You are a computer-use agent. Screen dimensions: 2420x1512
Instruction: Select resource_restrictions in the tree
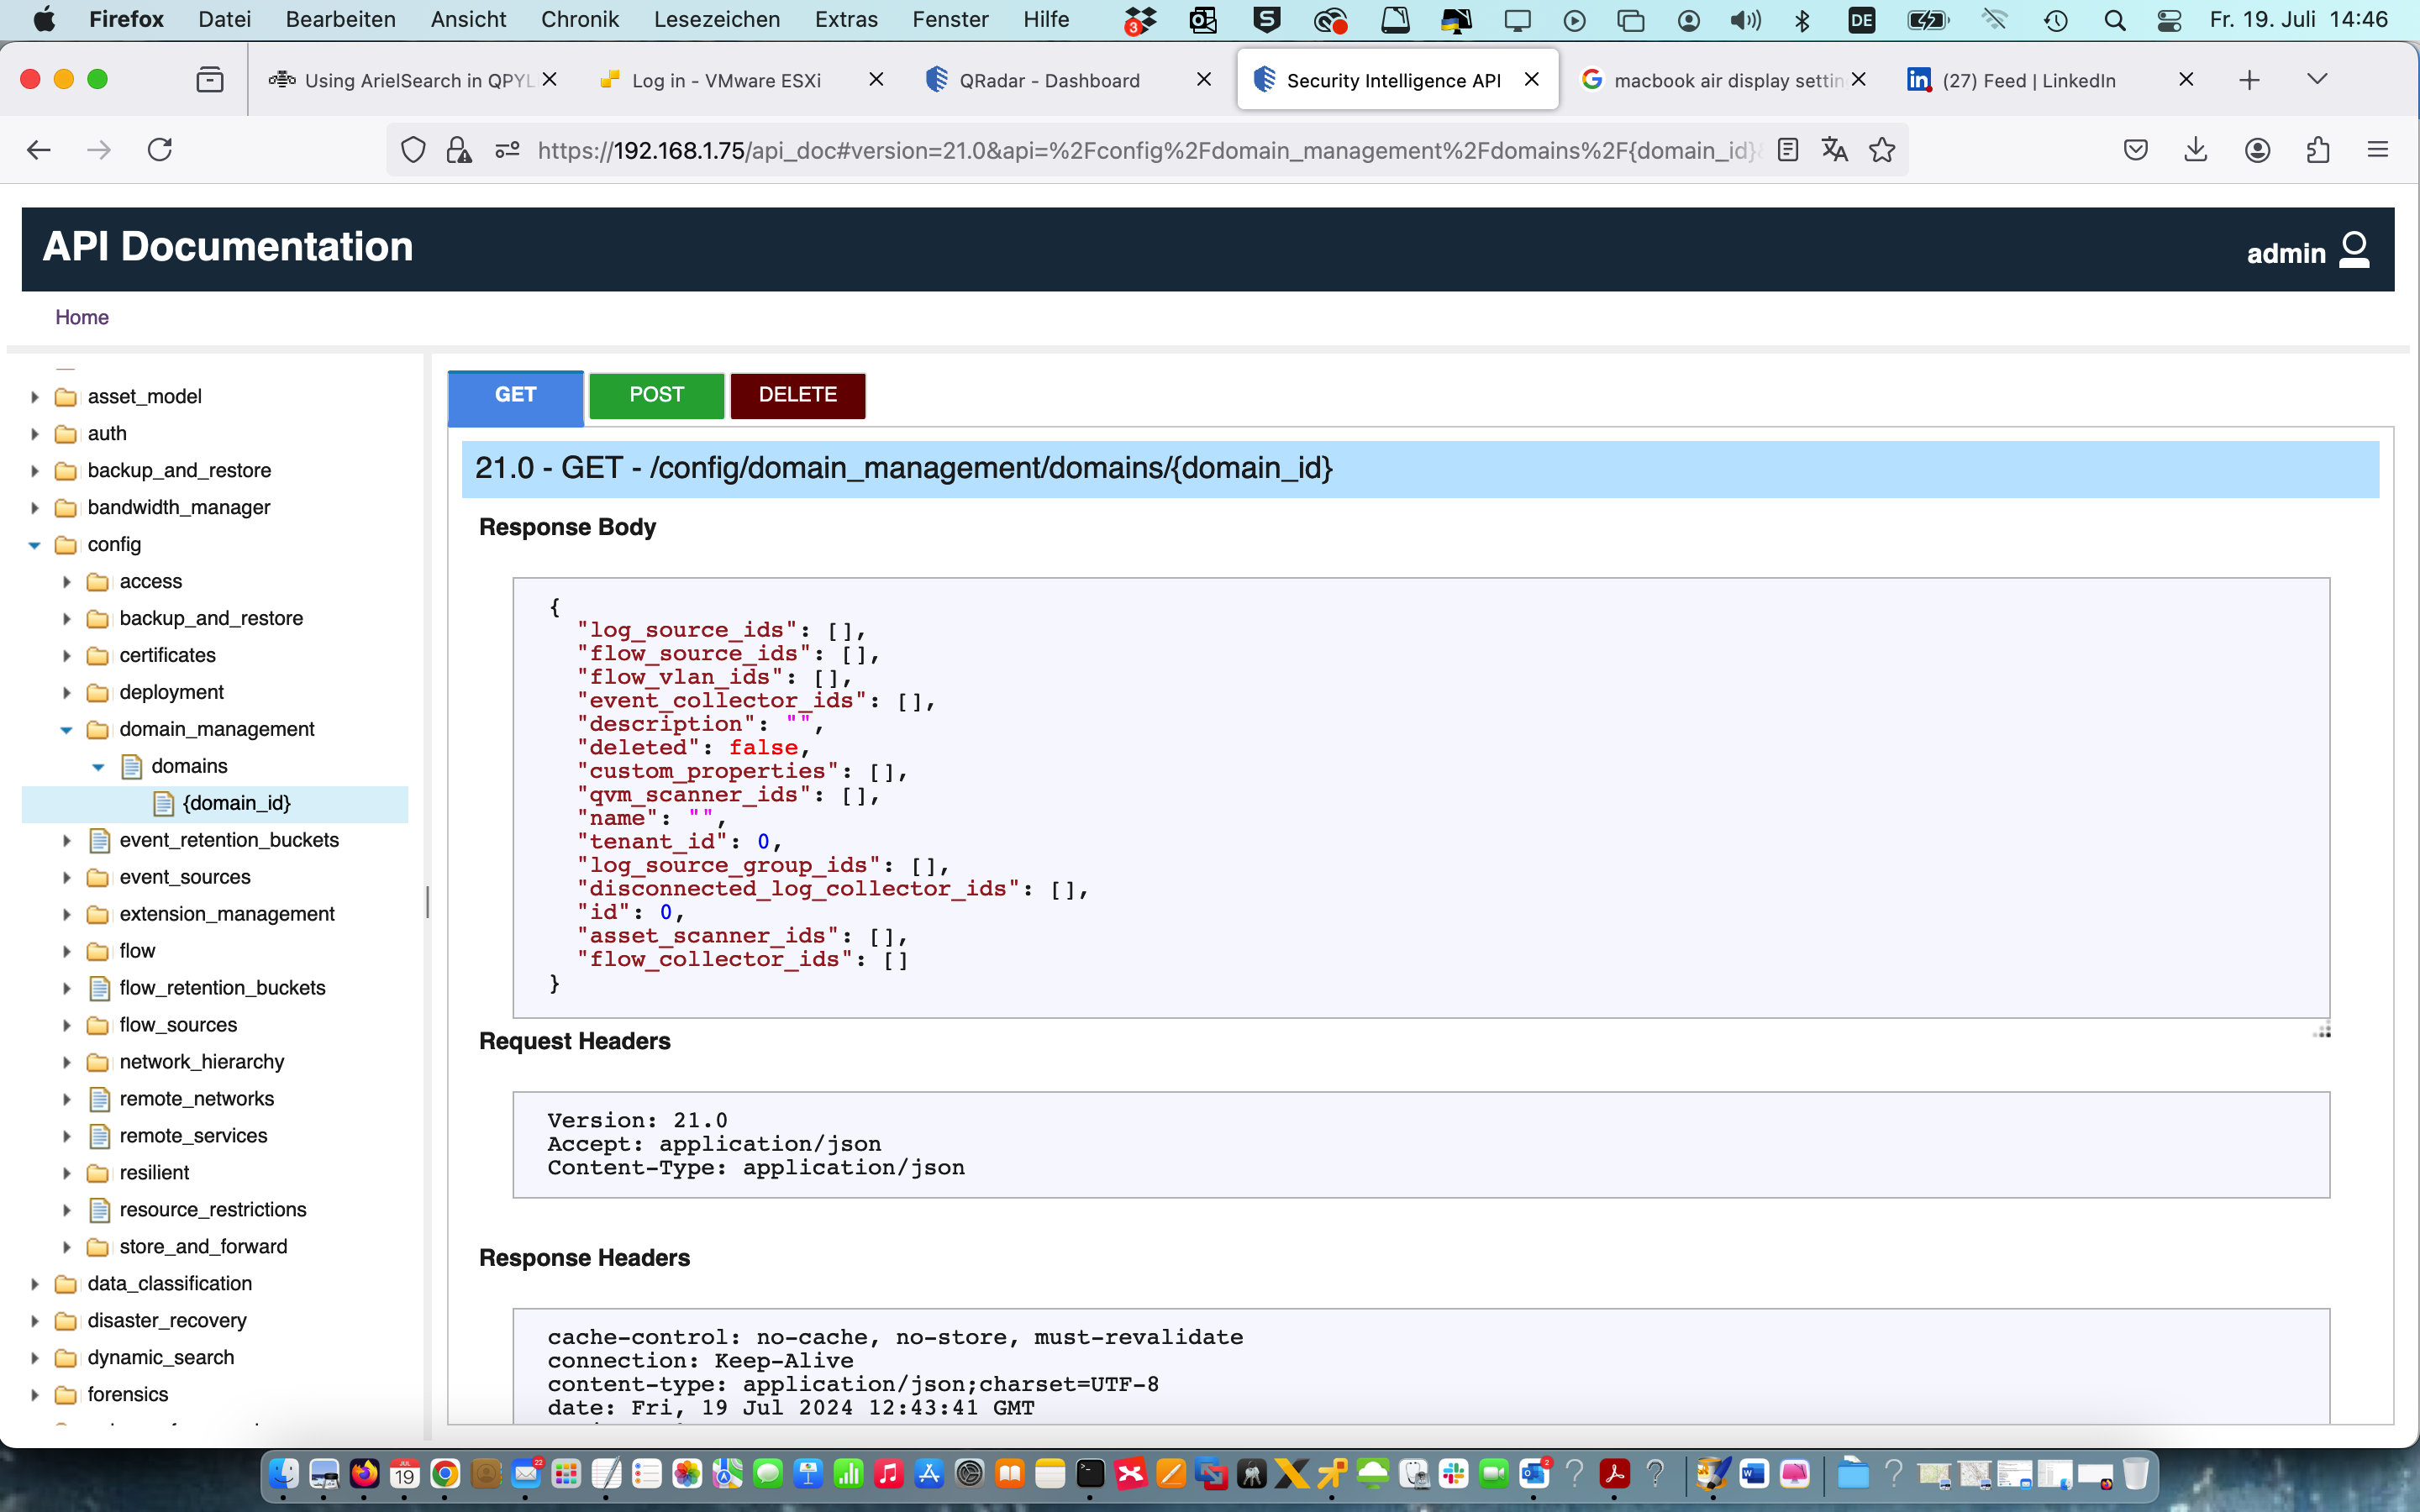click(x=213, y=1210)
